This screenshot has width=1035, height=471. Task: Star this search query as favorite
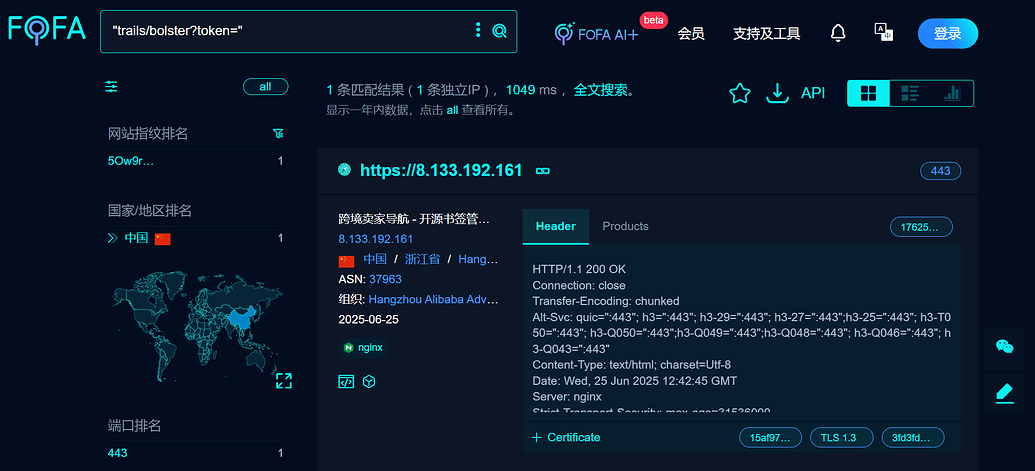pyautogui.click(x=739, y=93)
